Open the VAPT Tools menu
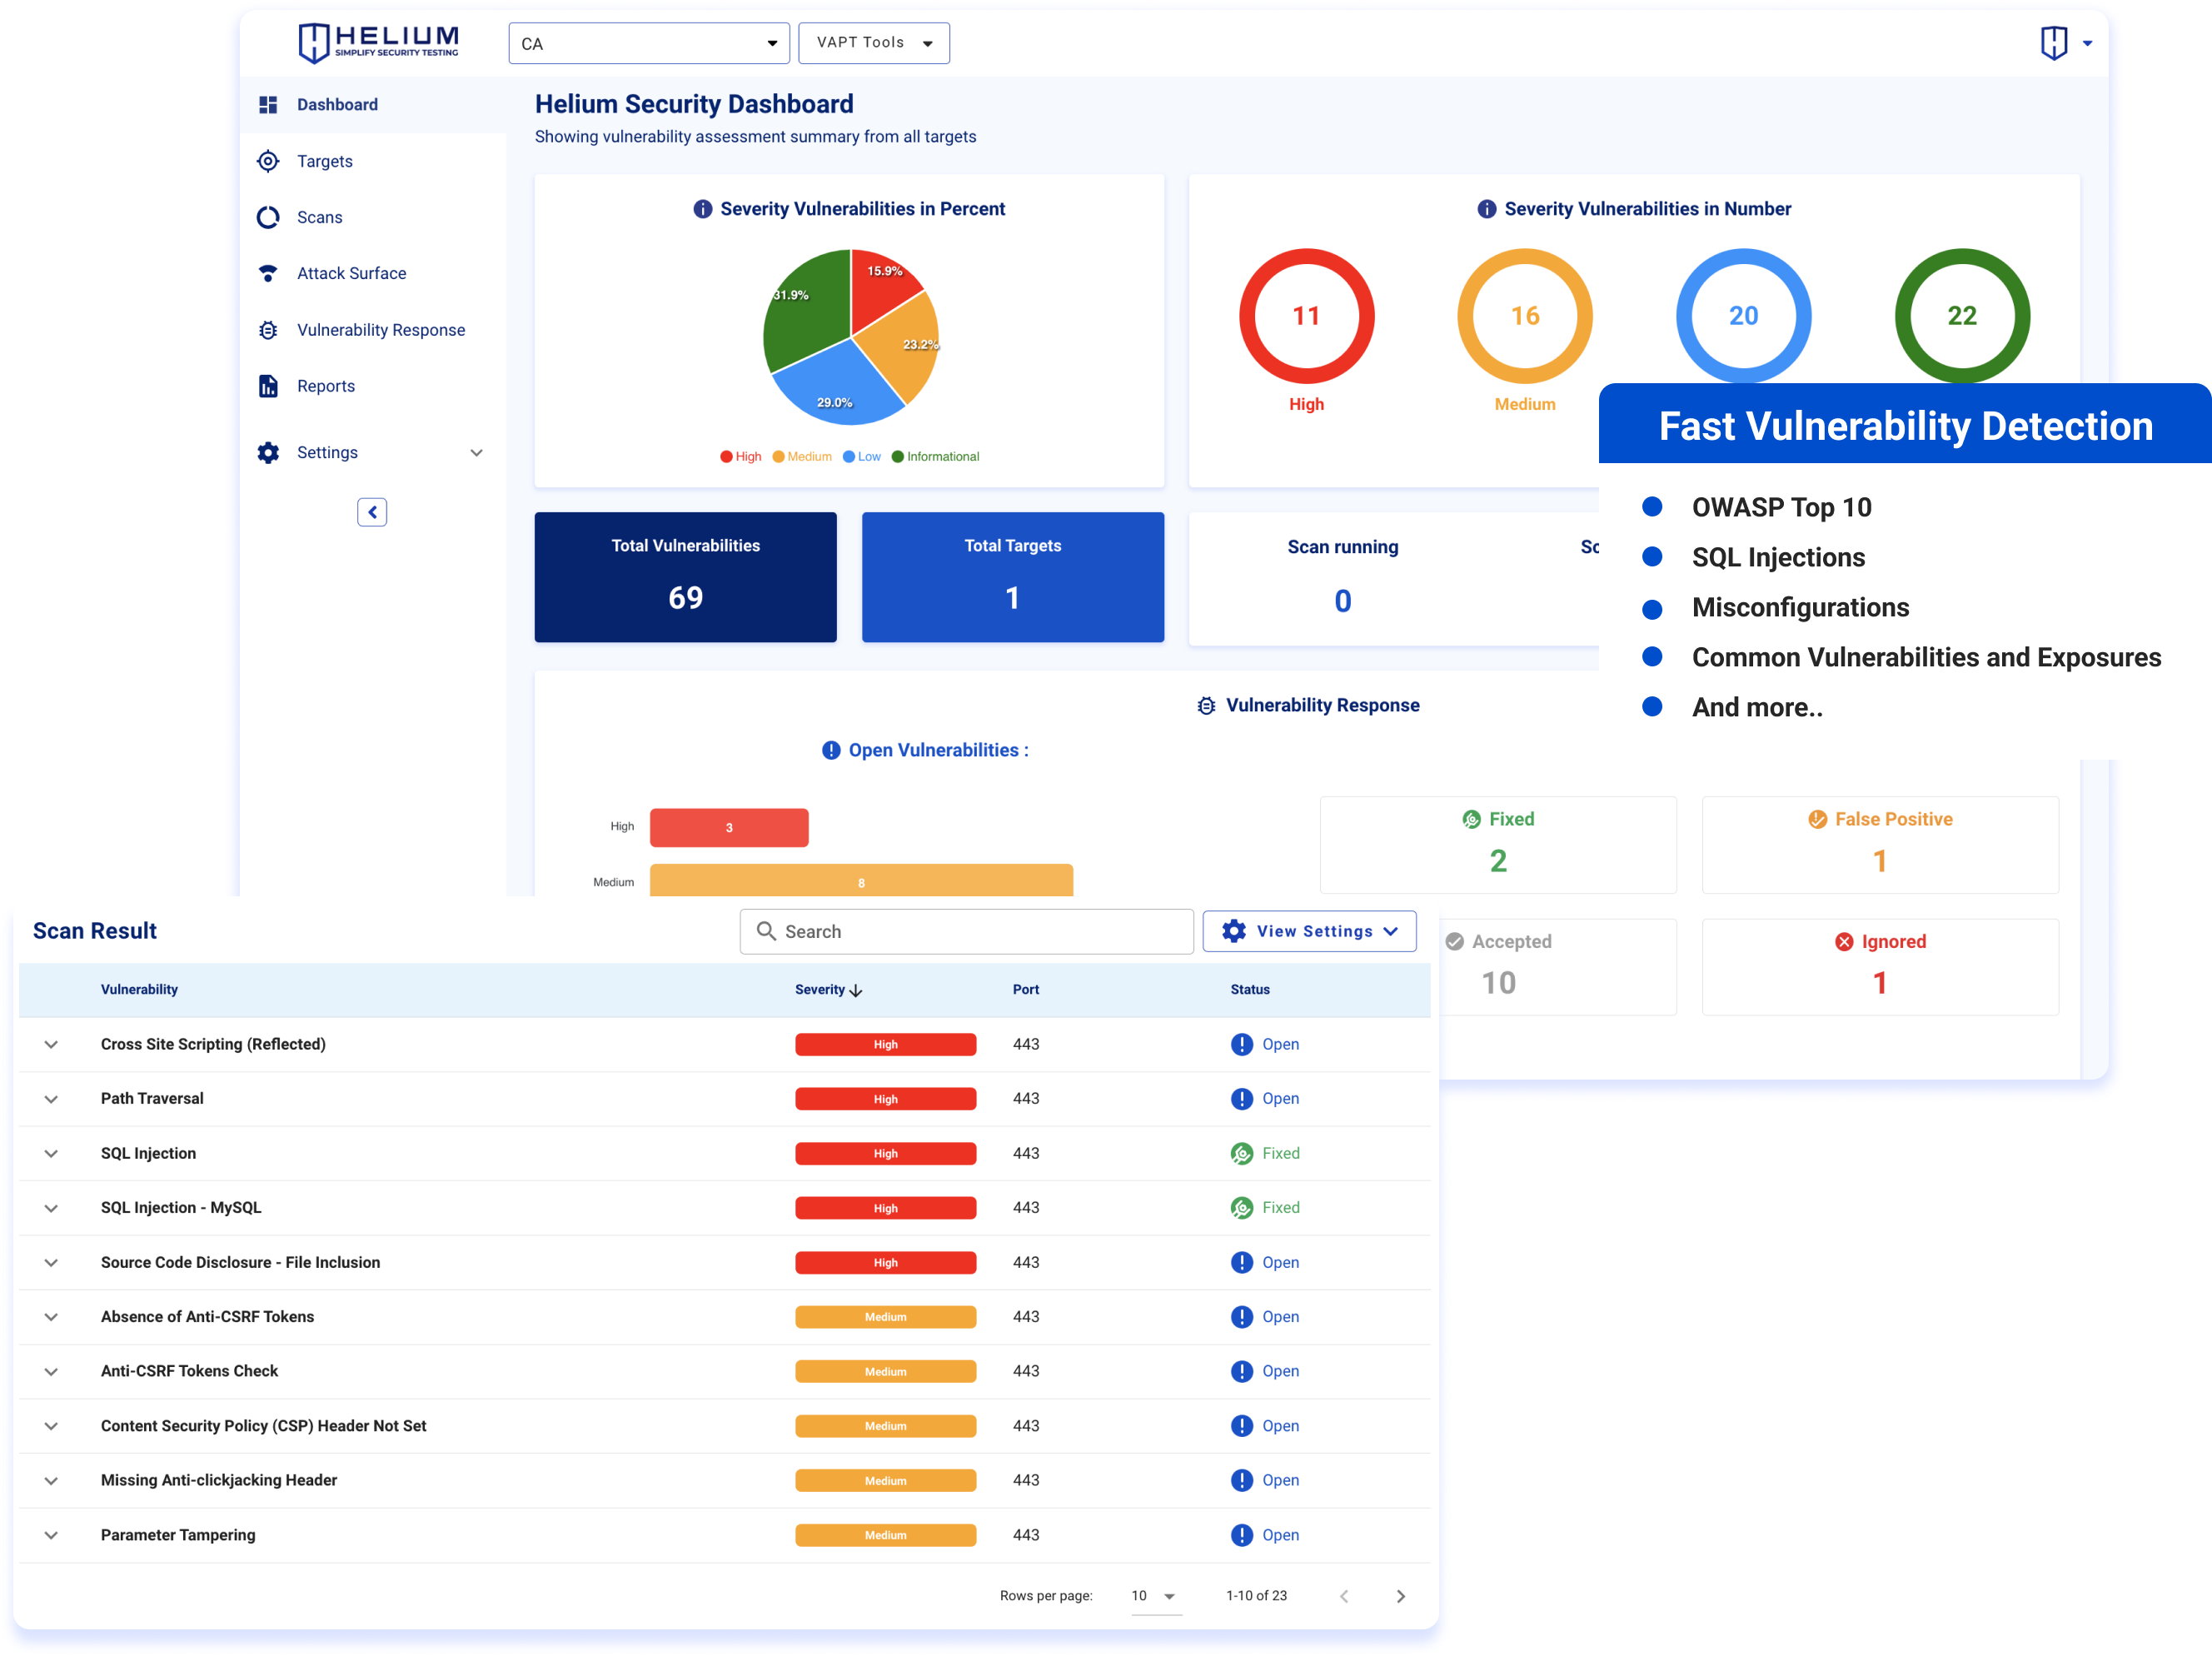2212x1656 pixels. 872,43
